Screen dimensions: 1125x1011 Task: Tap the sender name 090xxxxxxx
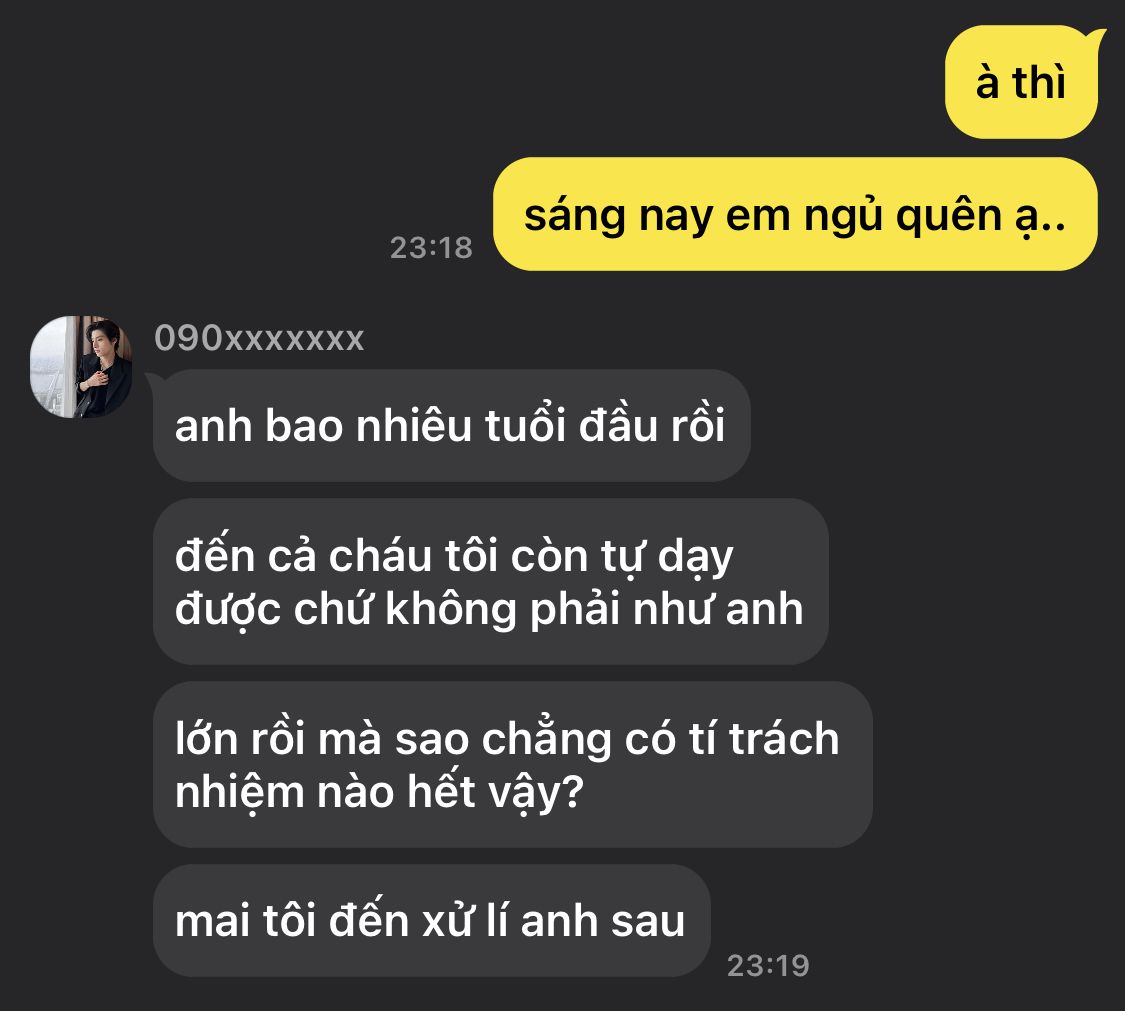pos(259,338)
